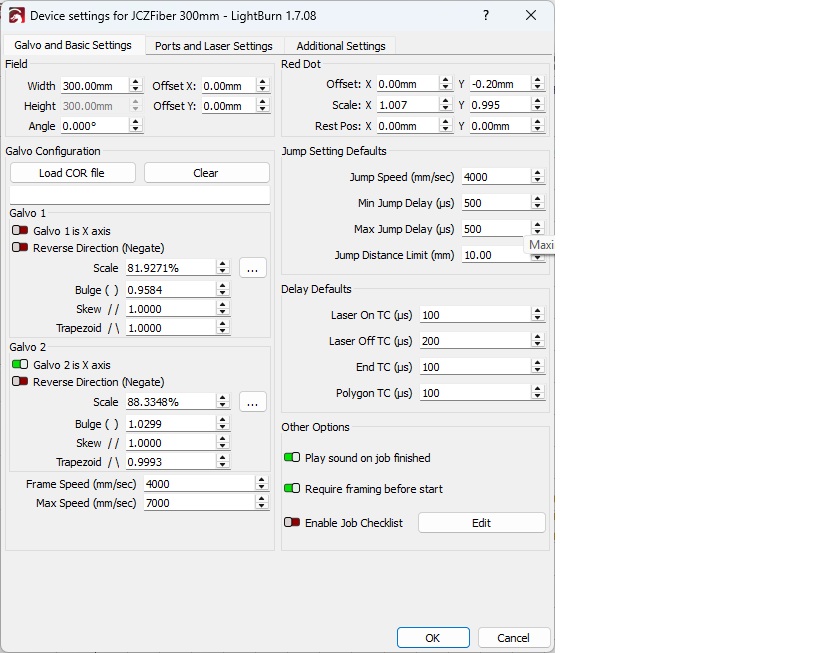The width and height of the screenshot is (819, 653).
Task: Open Galvo 2 Scale ellipsis button
Action: (252, 402)
